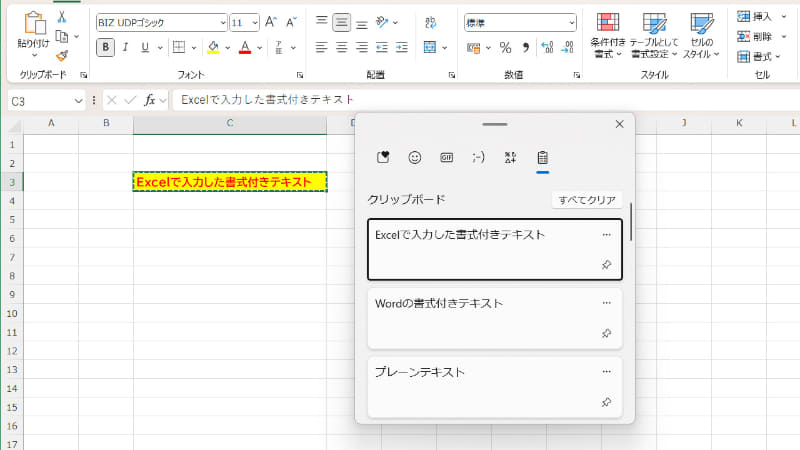The width and height of the screenshot is (800, 450).
Task: Click the accounting number format icon
Action: pos(473,48)
